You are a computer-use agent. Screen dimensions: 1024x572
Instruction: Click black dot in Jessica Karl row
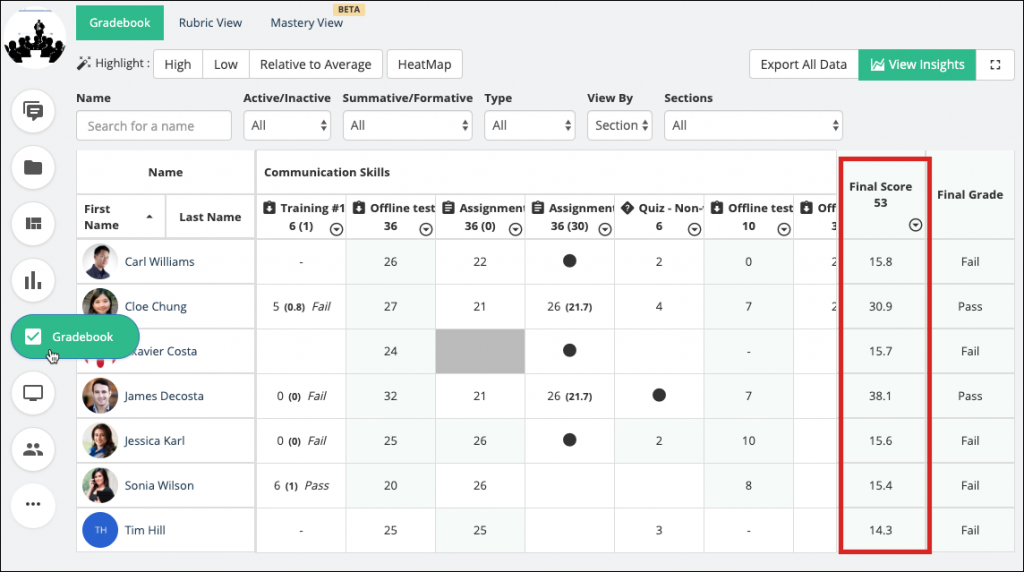click(569, 440)
